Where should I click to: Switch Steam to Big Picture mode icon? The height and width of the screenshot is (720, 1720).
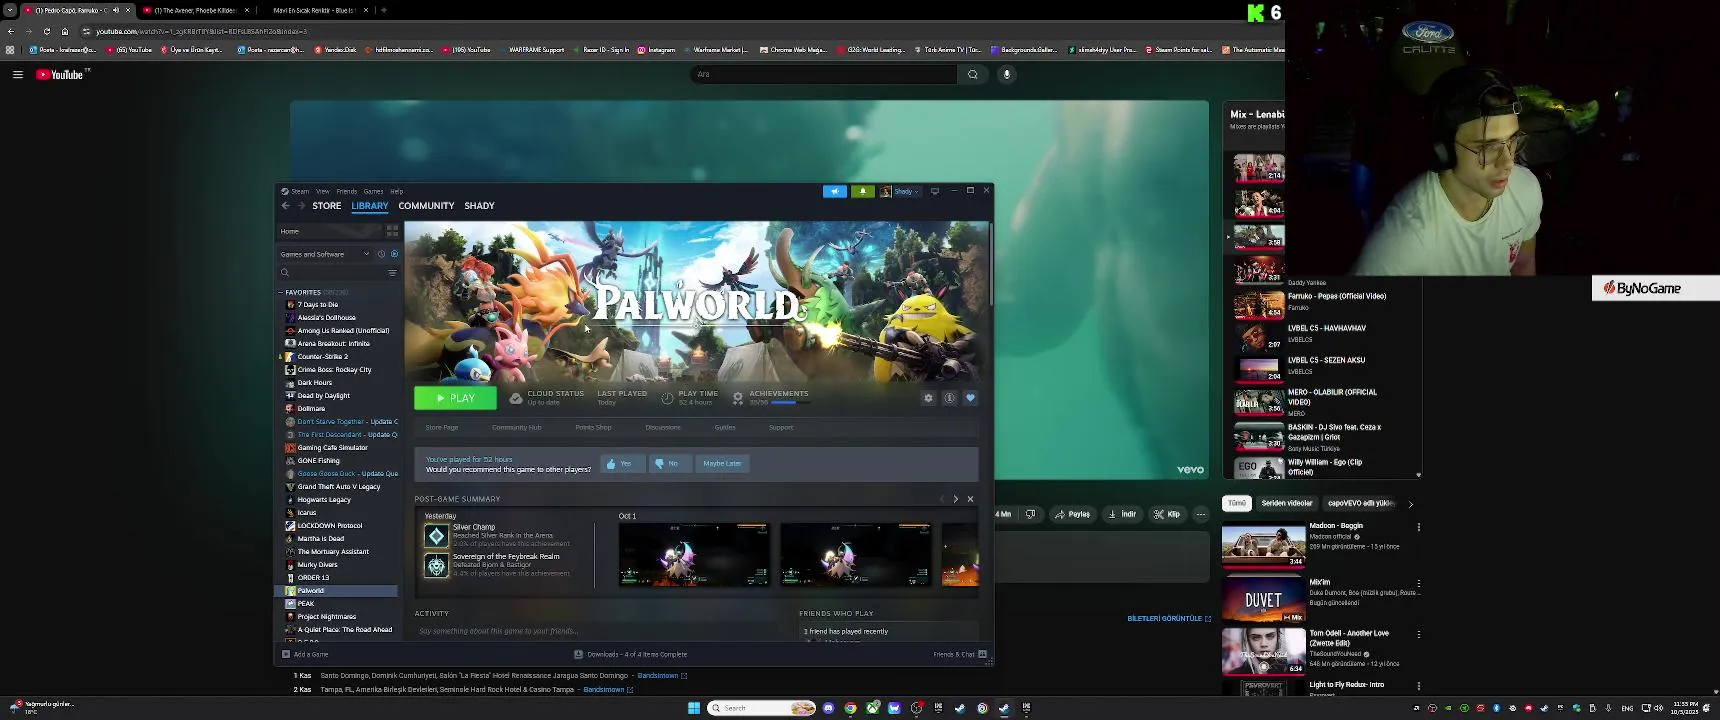point(935,191)
